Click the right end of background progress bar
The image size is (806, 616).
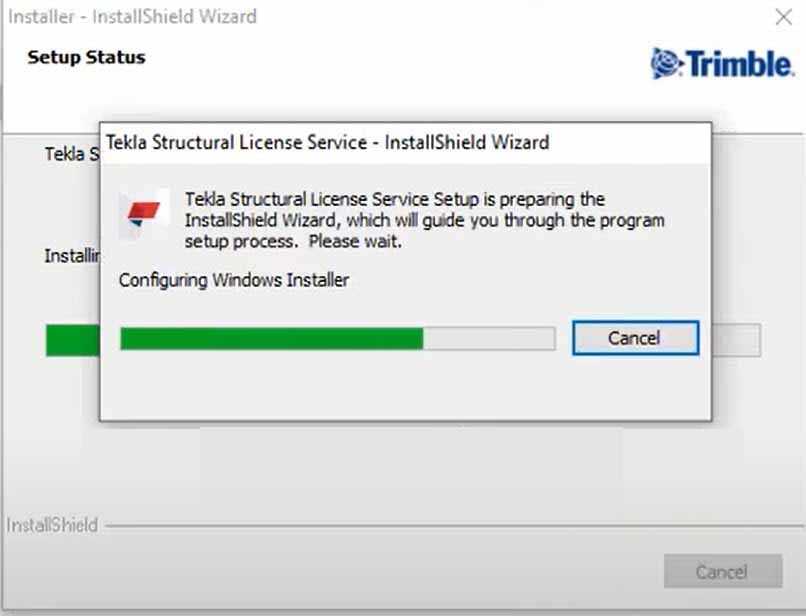click(736, 340)
